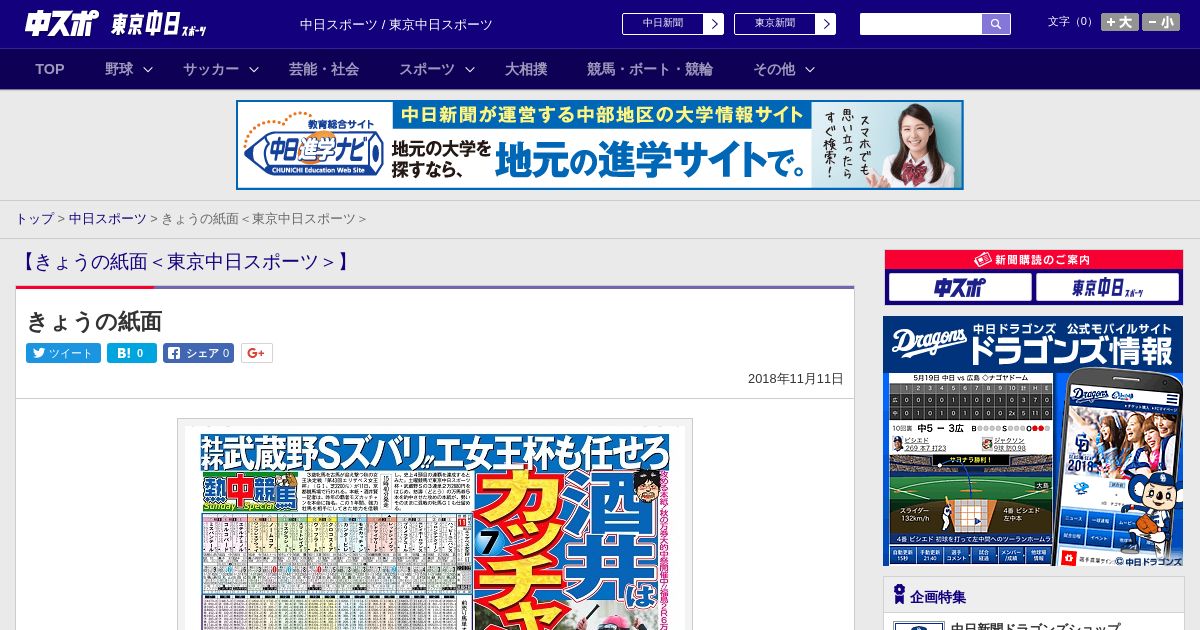Viewport: 1200px width, 630px height.
Task: Go to the TOP menu item
Action: tap(50, 69)
